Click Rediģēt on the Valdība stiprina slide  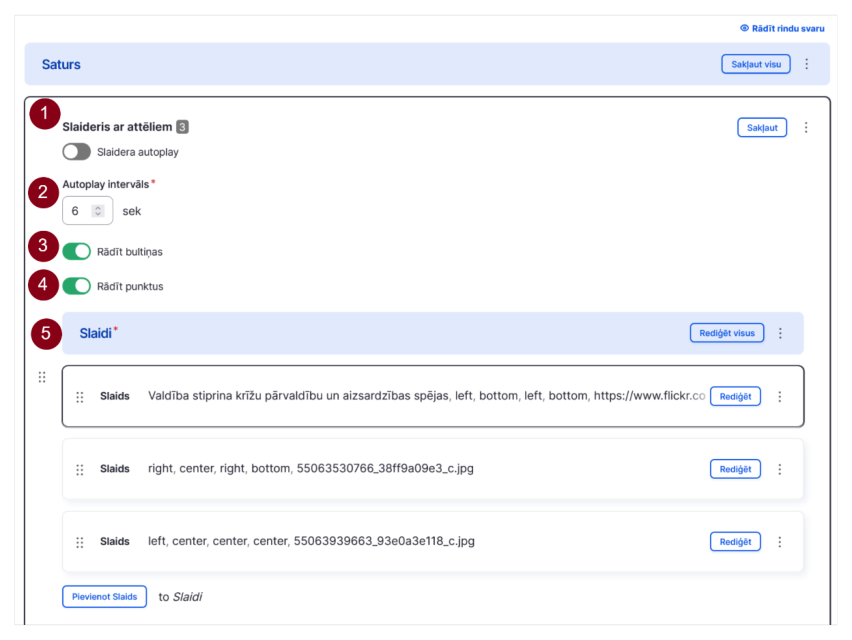(x=735, y=397)
